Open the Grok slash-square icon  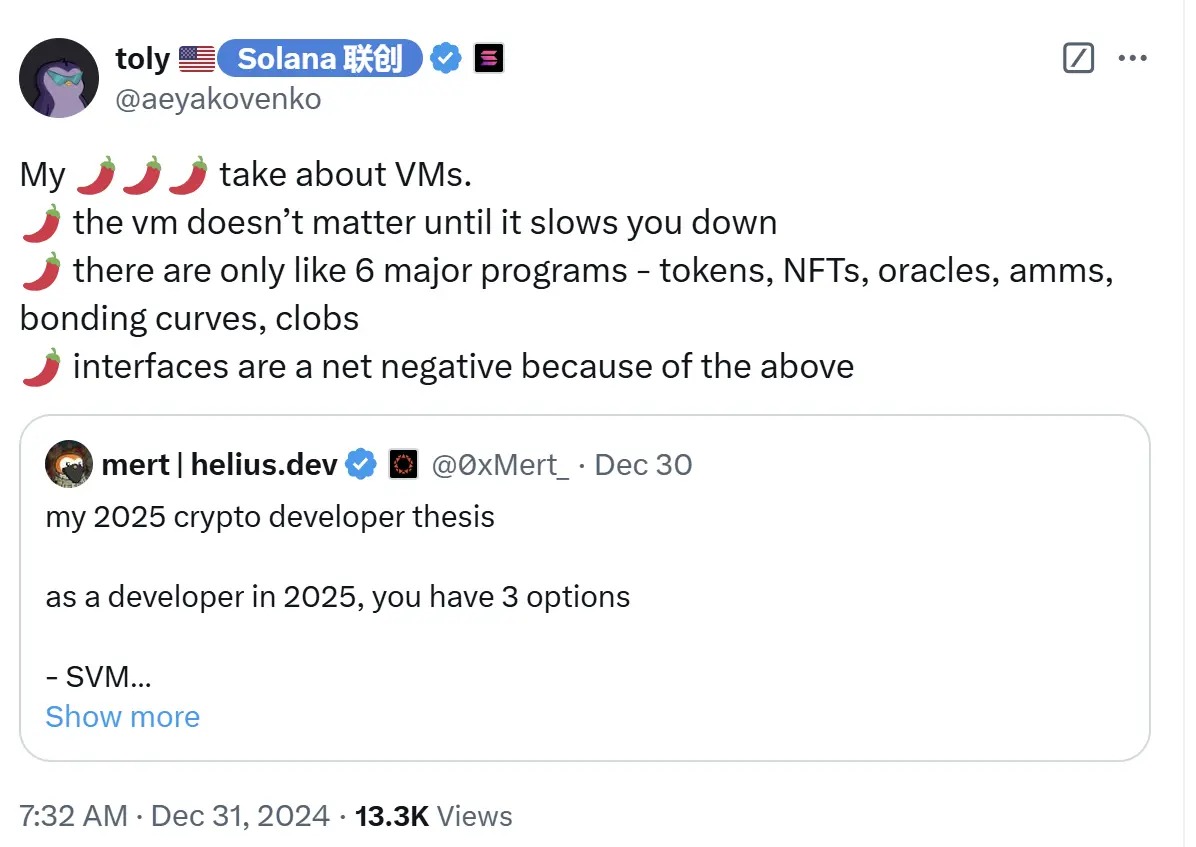(x=1078, y=58)
